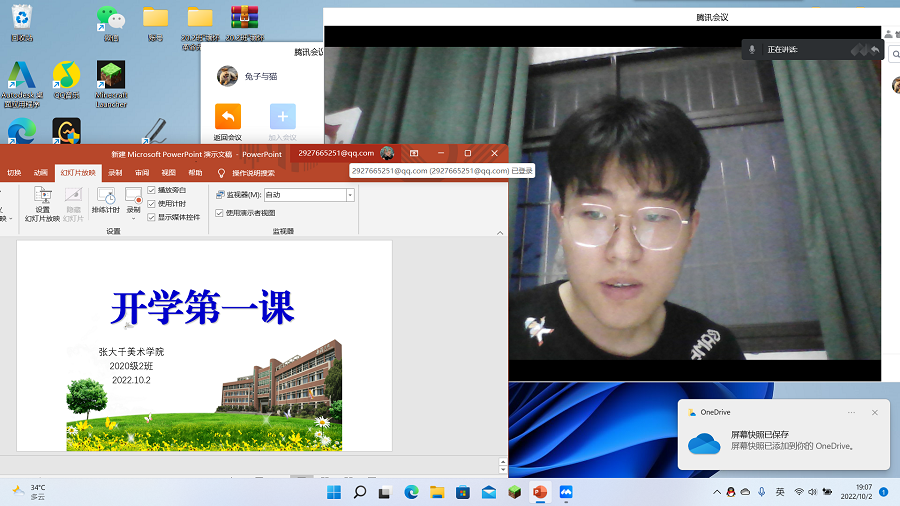Show hidden system tray icons
This screenshot has height=506, width=900.
tap(717, 492)
